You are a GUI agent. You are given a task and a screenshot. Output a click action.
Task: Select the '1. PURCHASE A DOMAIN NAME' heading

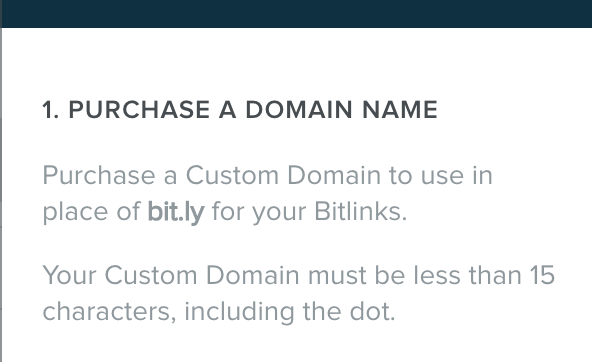click(x=240, y=110)
